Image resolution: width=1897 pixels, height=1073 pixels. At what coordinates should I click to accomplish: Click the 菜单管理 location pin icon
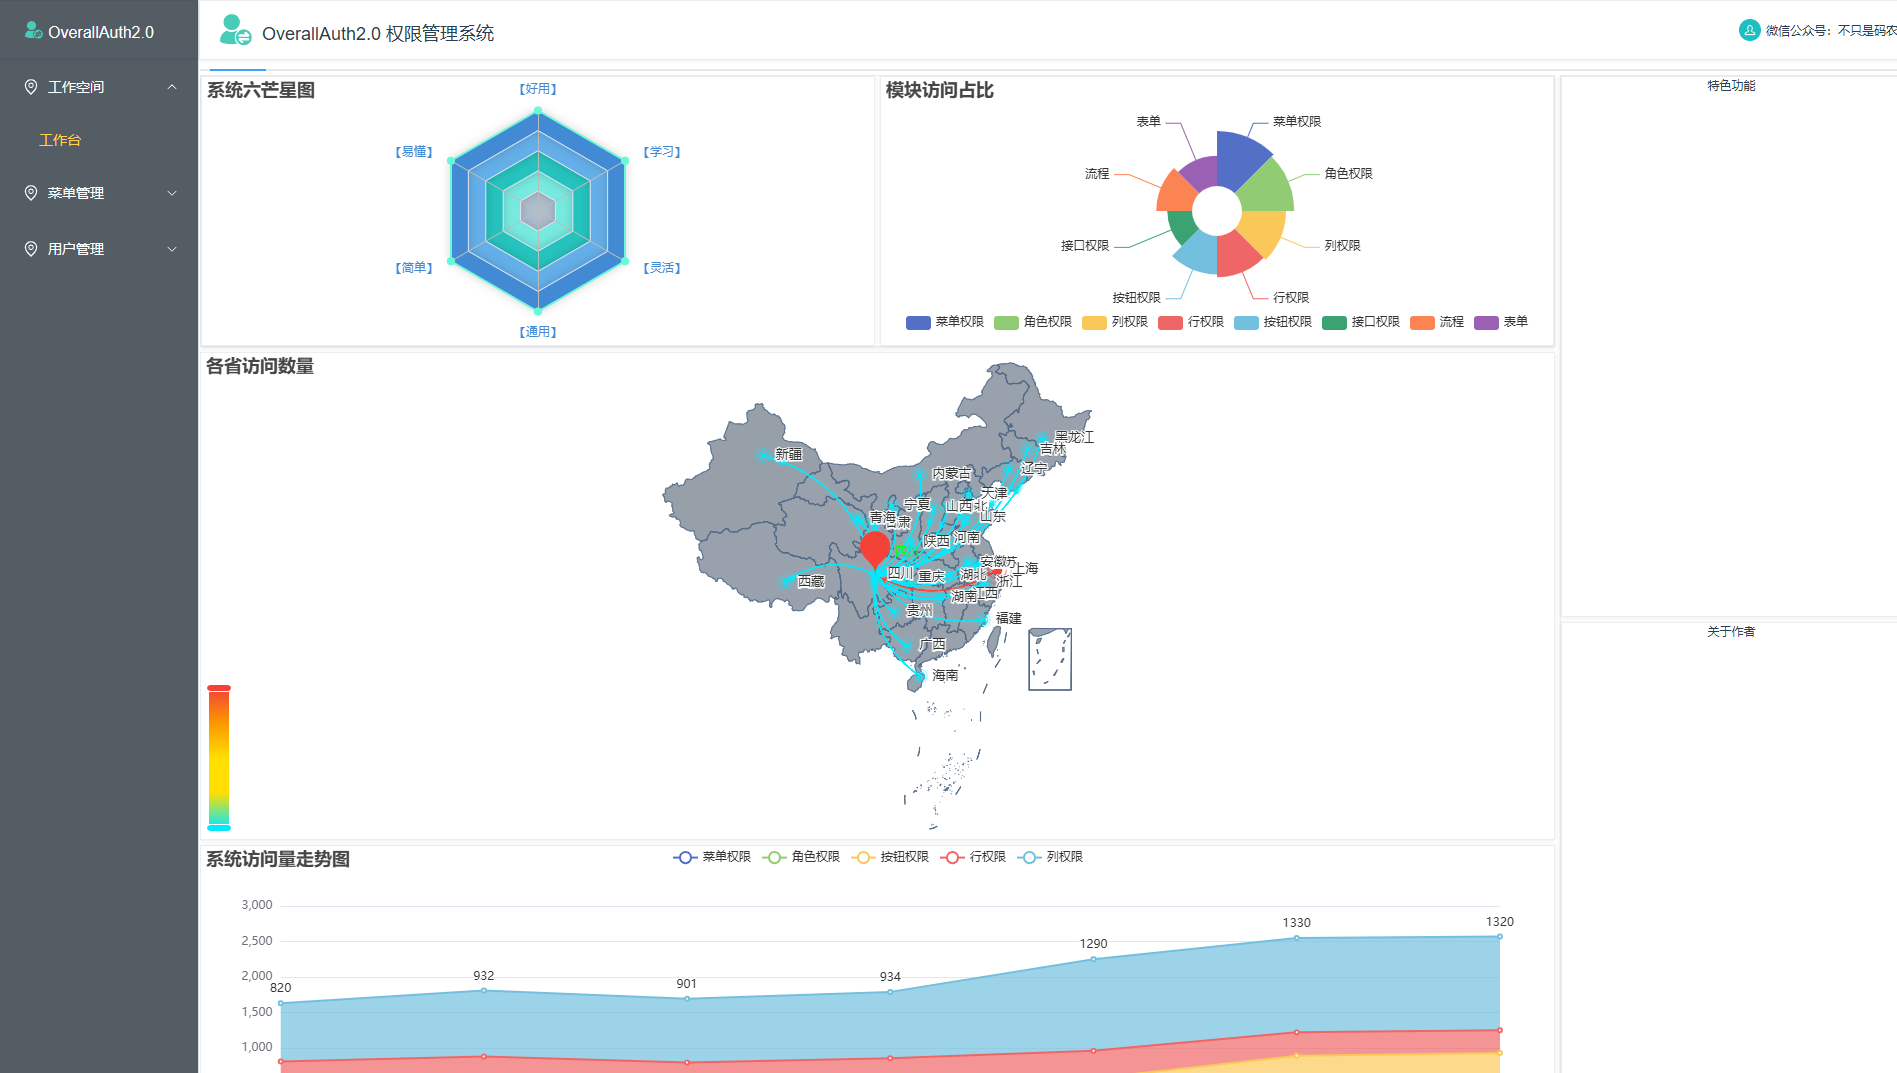coord(31,193)
